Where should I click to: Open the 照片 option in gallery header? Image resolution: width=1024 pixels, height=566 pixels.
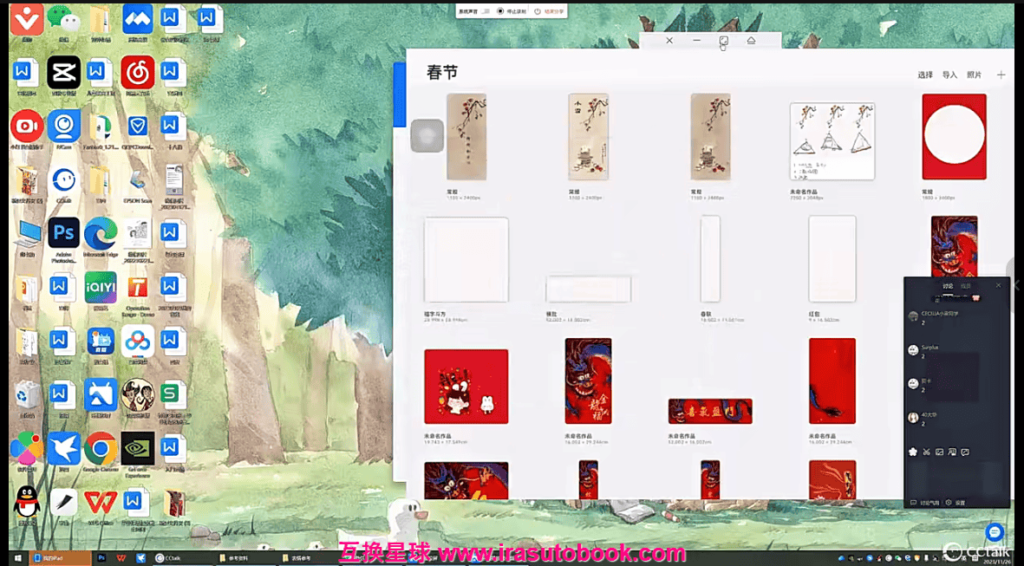(x=974, y=75)
